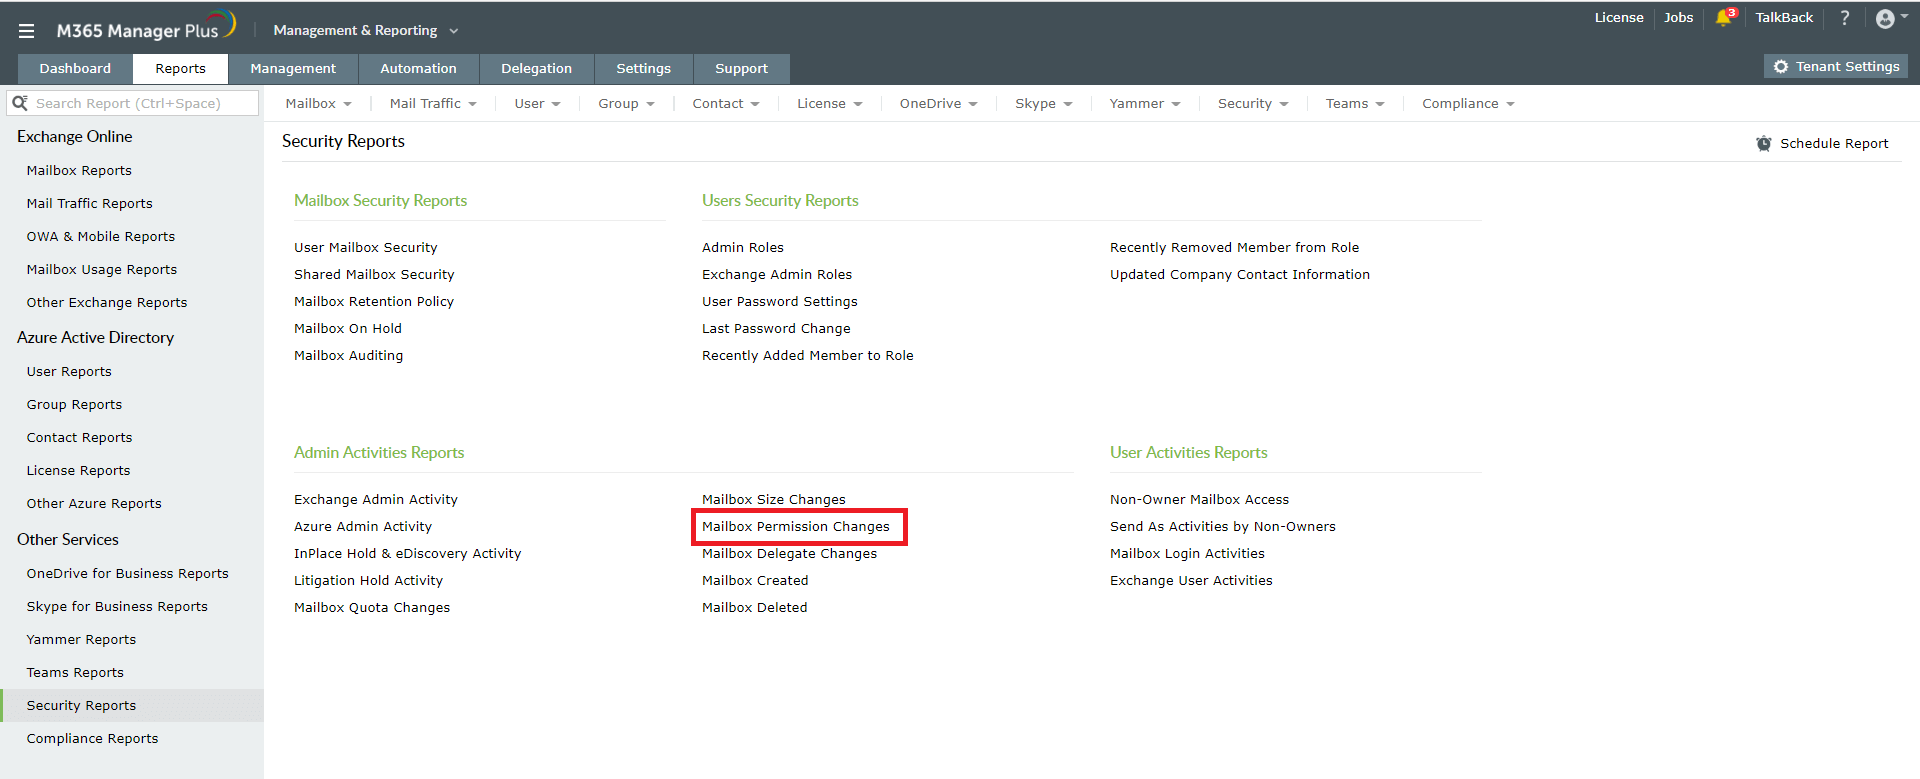
Task: Open OneDrive for Business Reports
Action: pos(128,574)
